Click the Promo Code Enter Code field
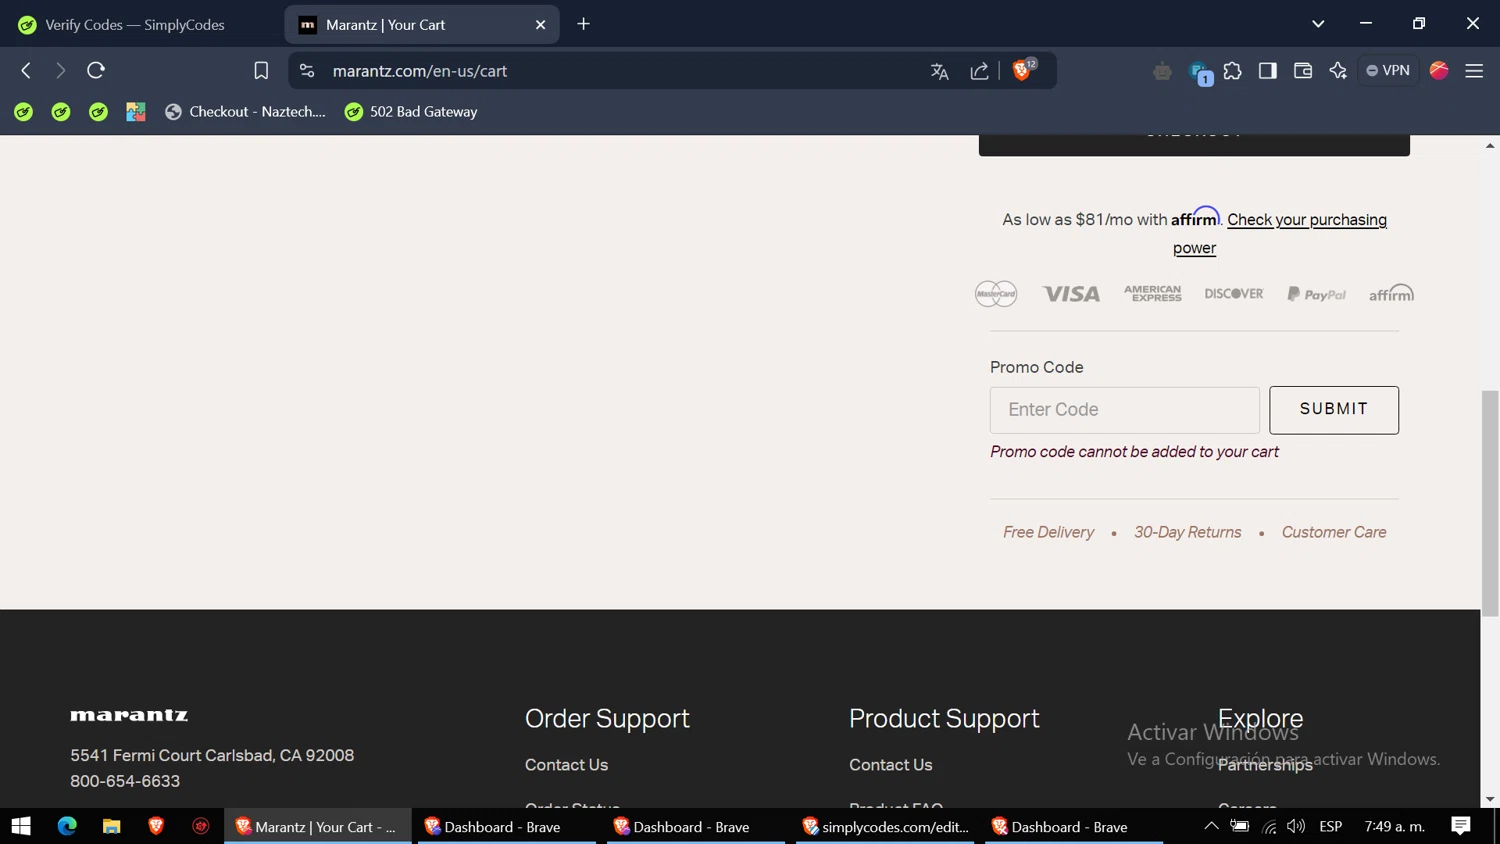This screenshot has height=844, width=1500. (1125, 410)
